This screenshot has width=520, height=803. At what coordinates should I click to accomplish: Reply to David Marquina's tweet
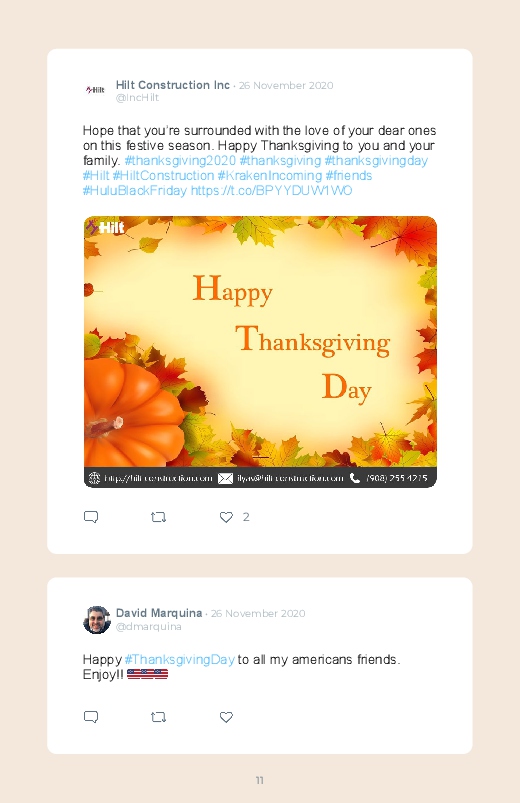click(91, 717)
